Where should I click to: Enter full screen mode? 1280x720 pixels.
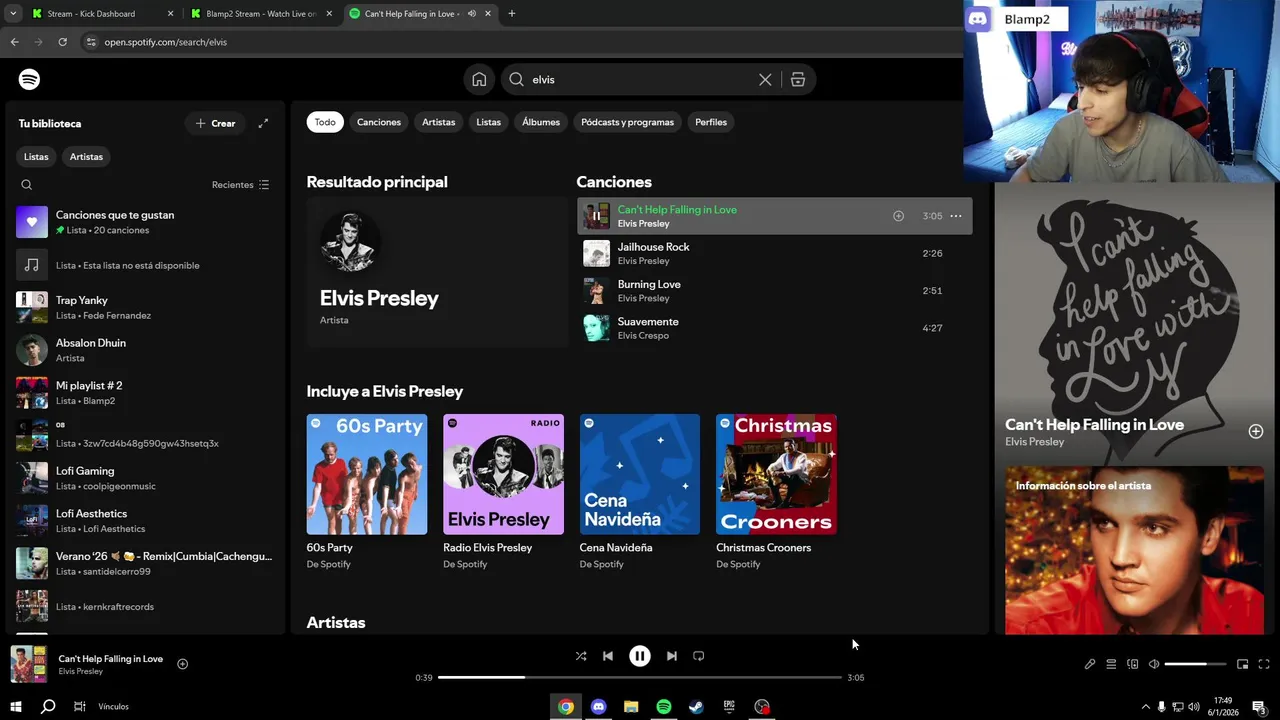(x=1264, y=664)
